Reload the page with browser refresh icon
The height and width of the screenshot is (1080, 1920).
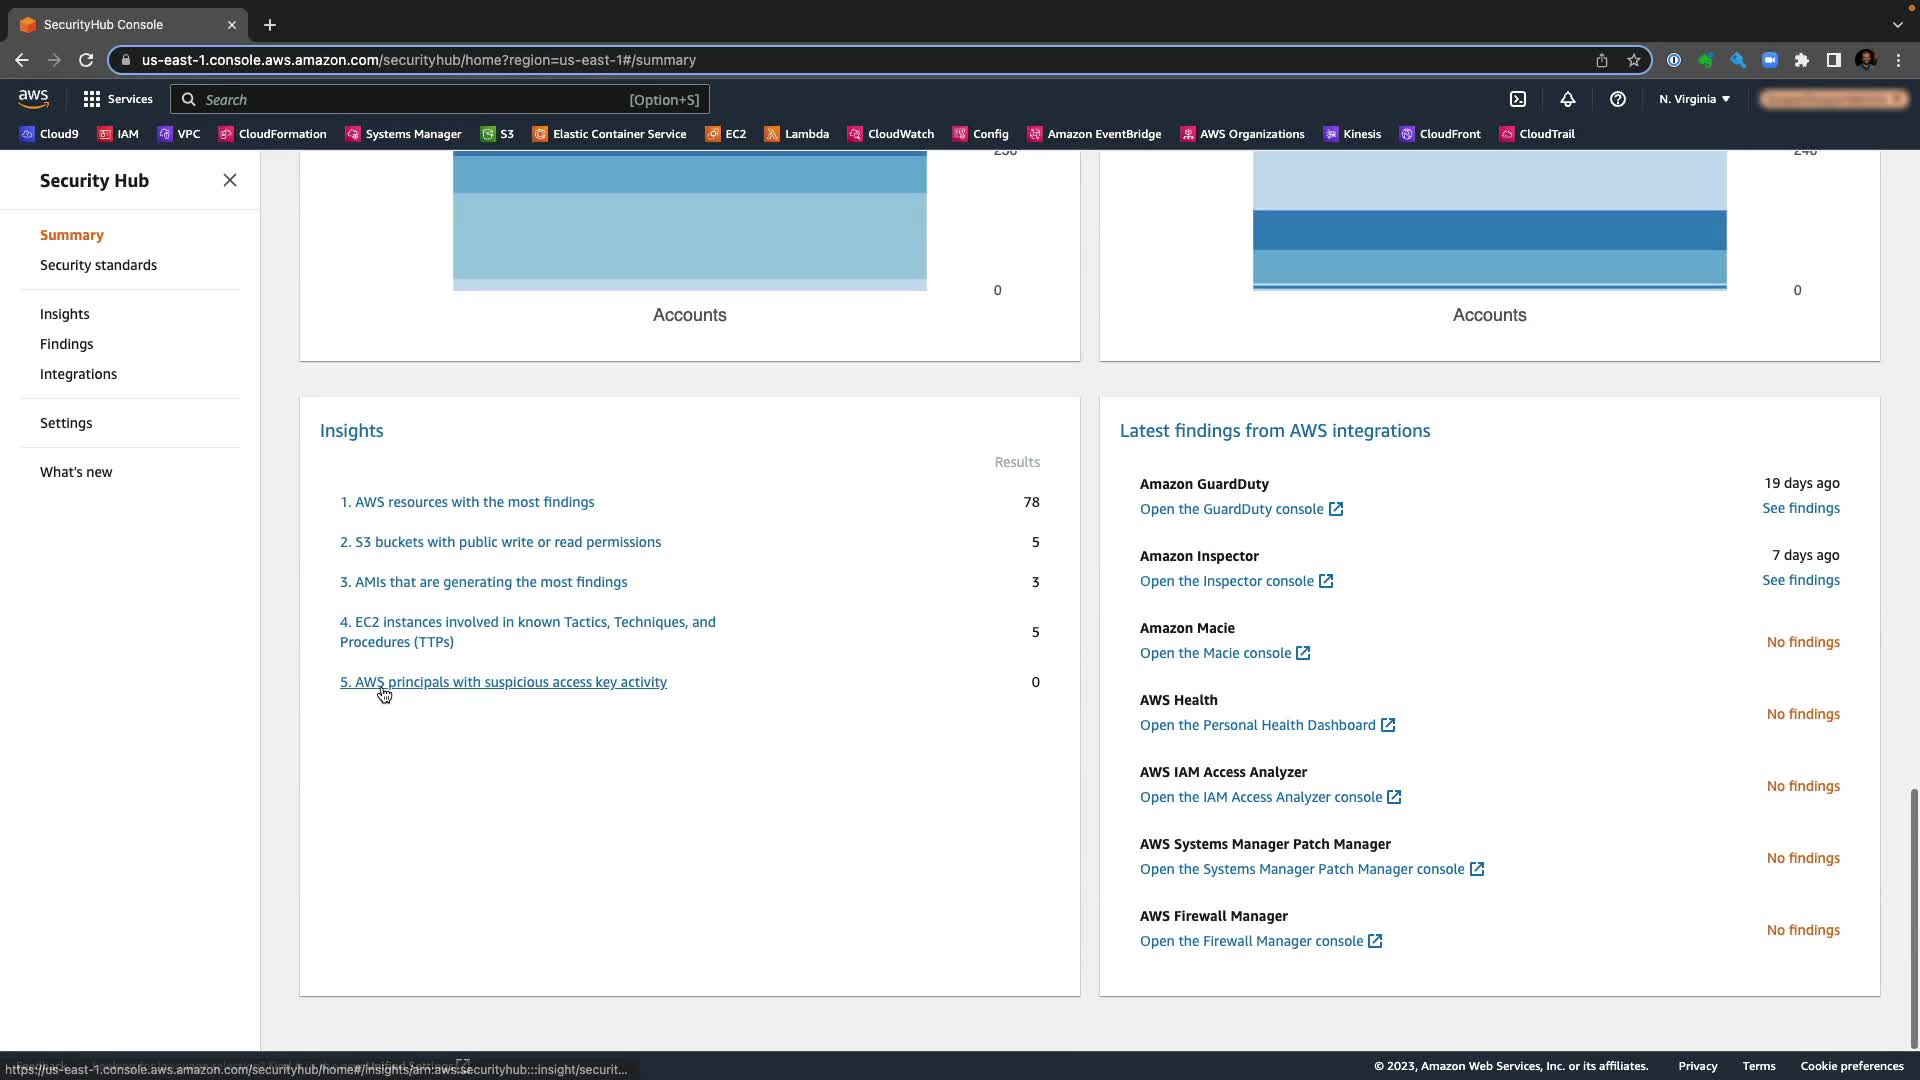click(86, 60)
